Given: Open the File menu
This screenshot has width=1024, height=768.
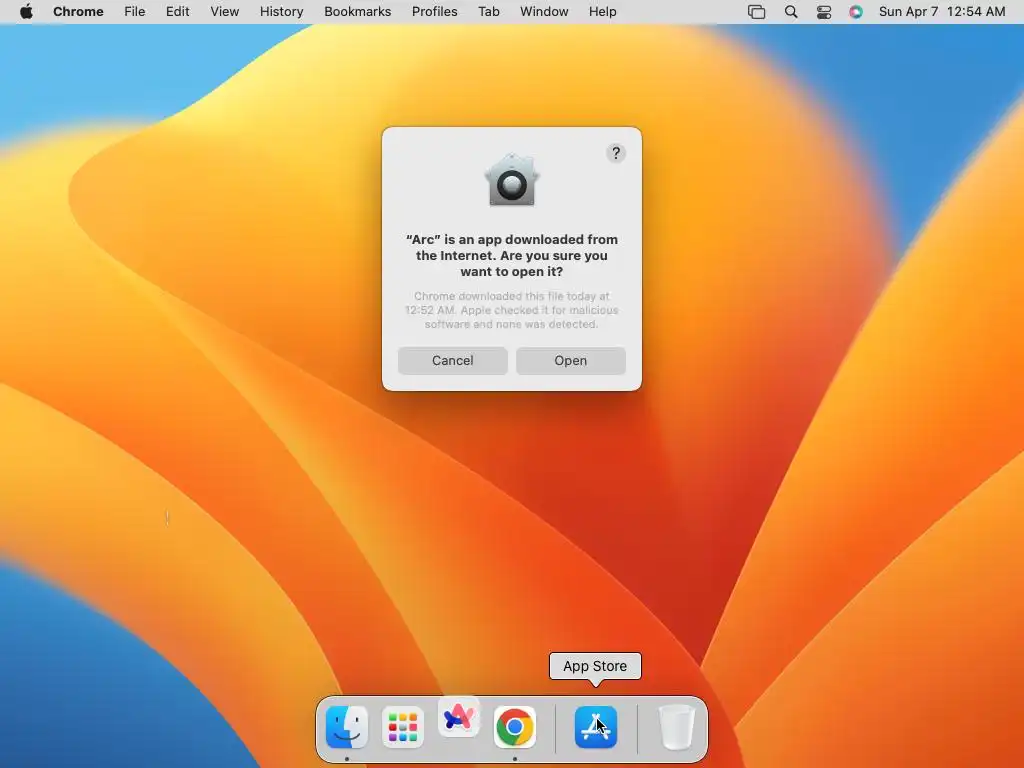Looking at the screenshot, I should 135,12.
